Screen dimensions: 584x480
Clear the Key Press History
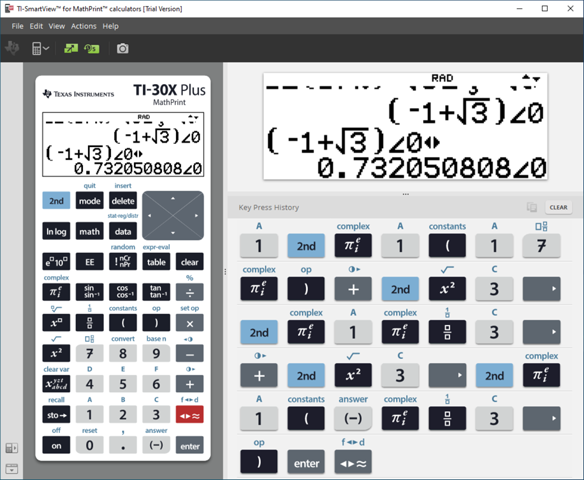[x=558, y=207]
